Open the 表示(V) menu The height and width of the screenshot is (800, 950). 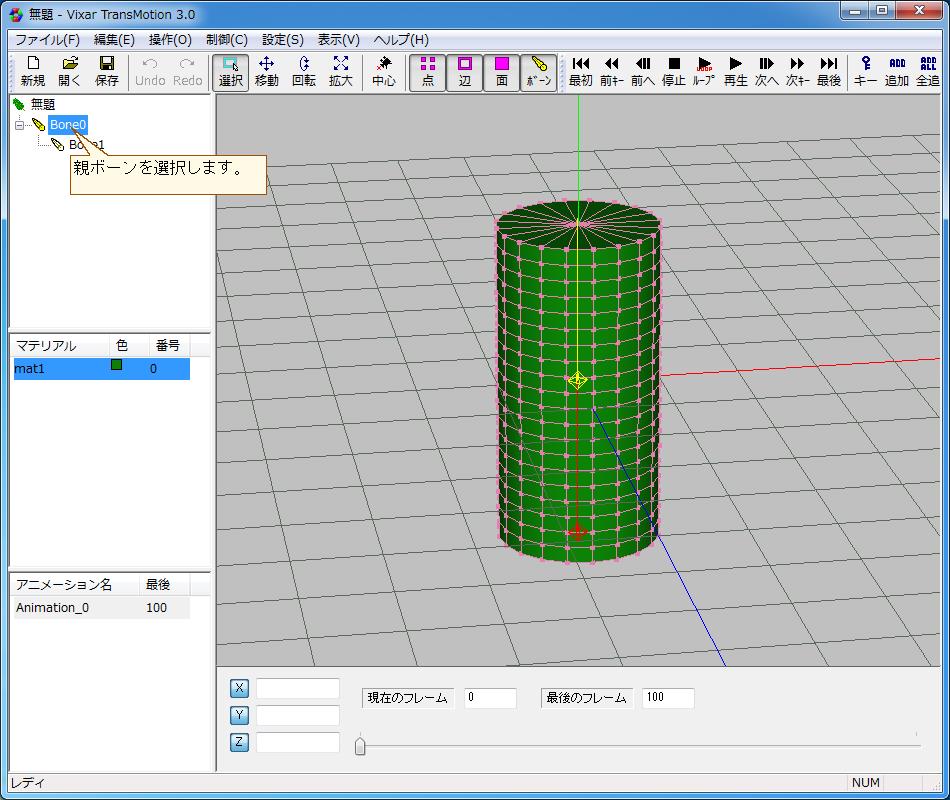(x=338, y=40)
